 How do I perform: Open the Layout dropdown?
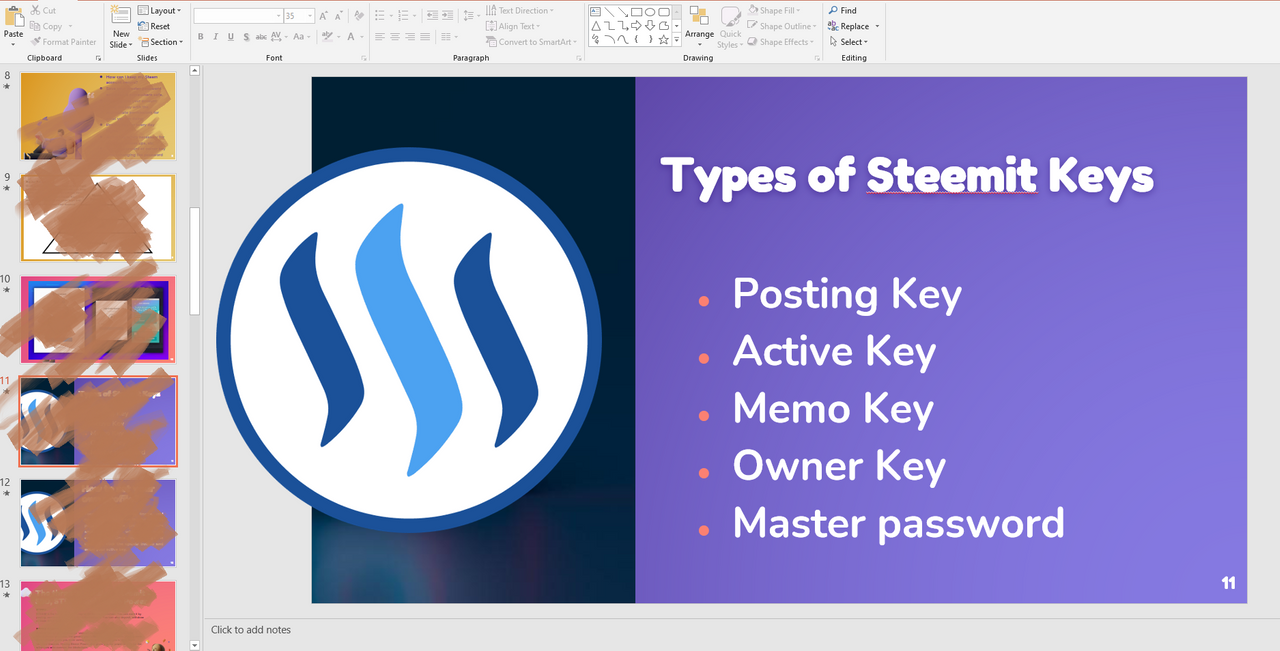[x=160, y=10]
